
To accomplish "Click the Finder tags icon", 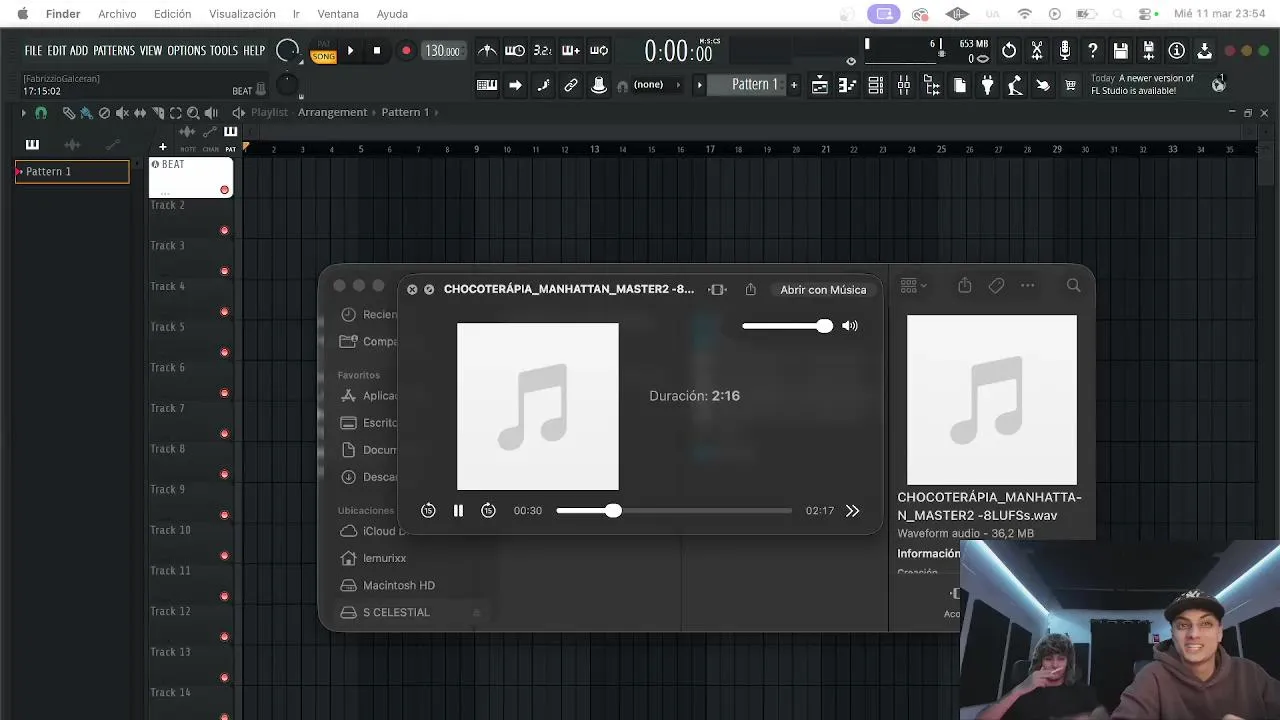I will coord(996,286).
